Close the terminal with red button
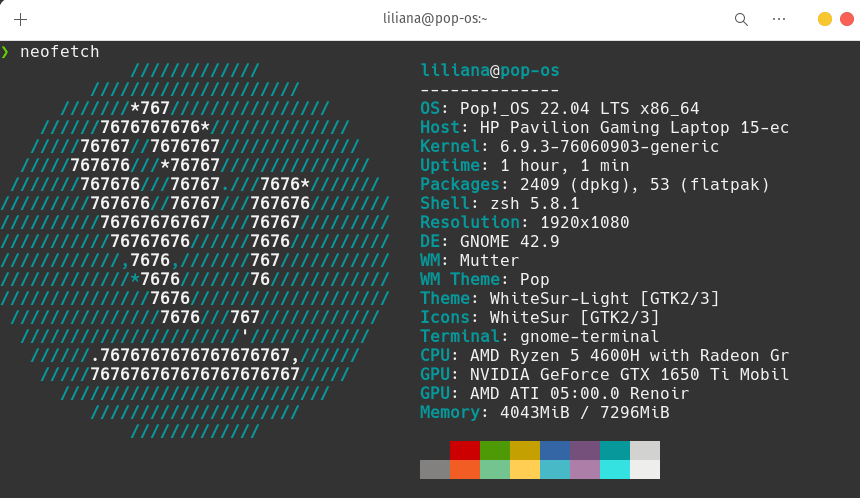Viewport: 860px width, 498px height. pyautogui.click(x=847, y=19)
